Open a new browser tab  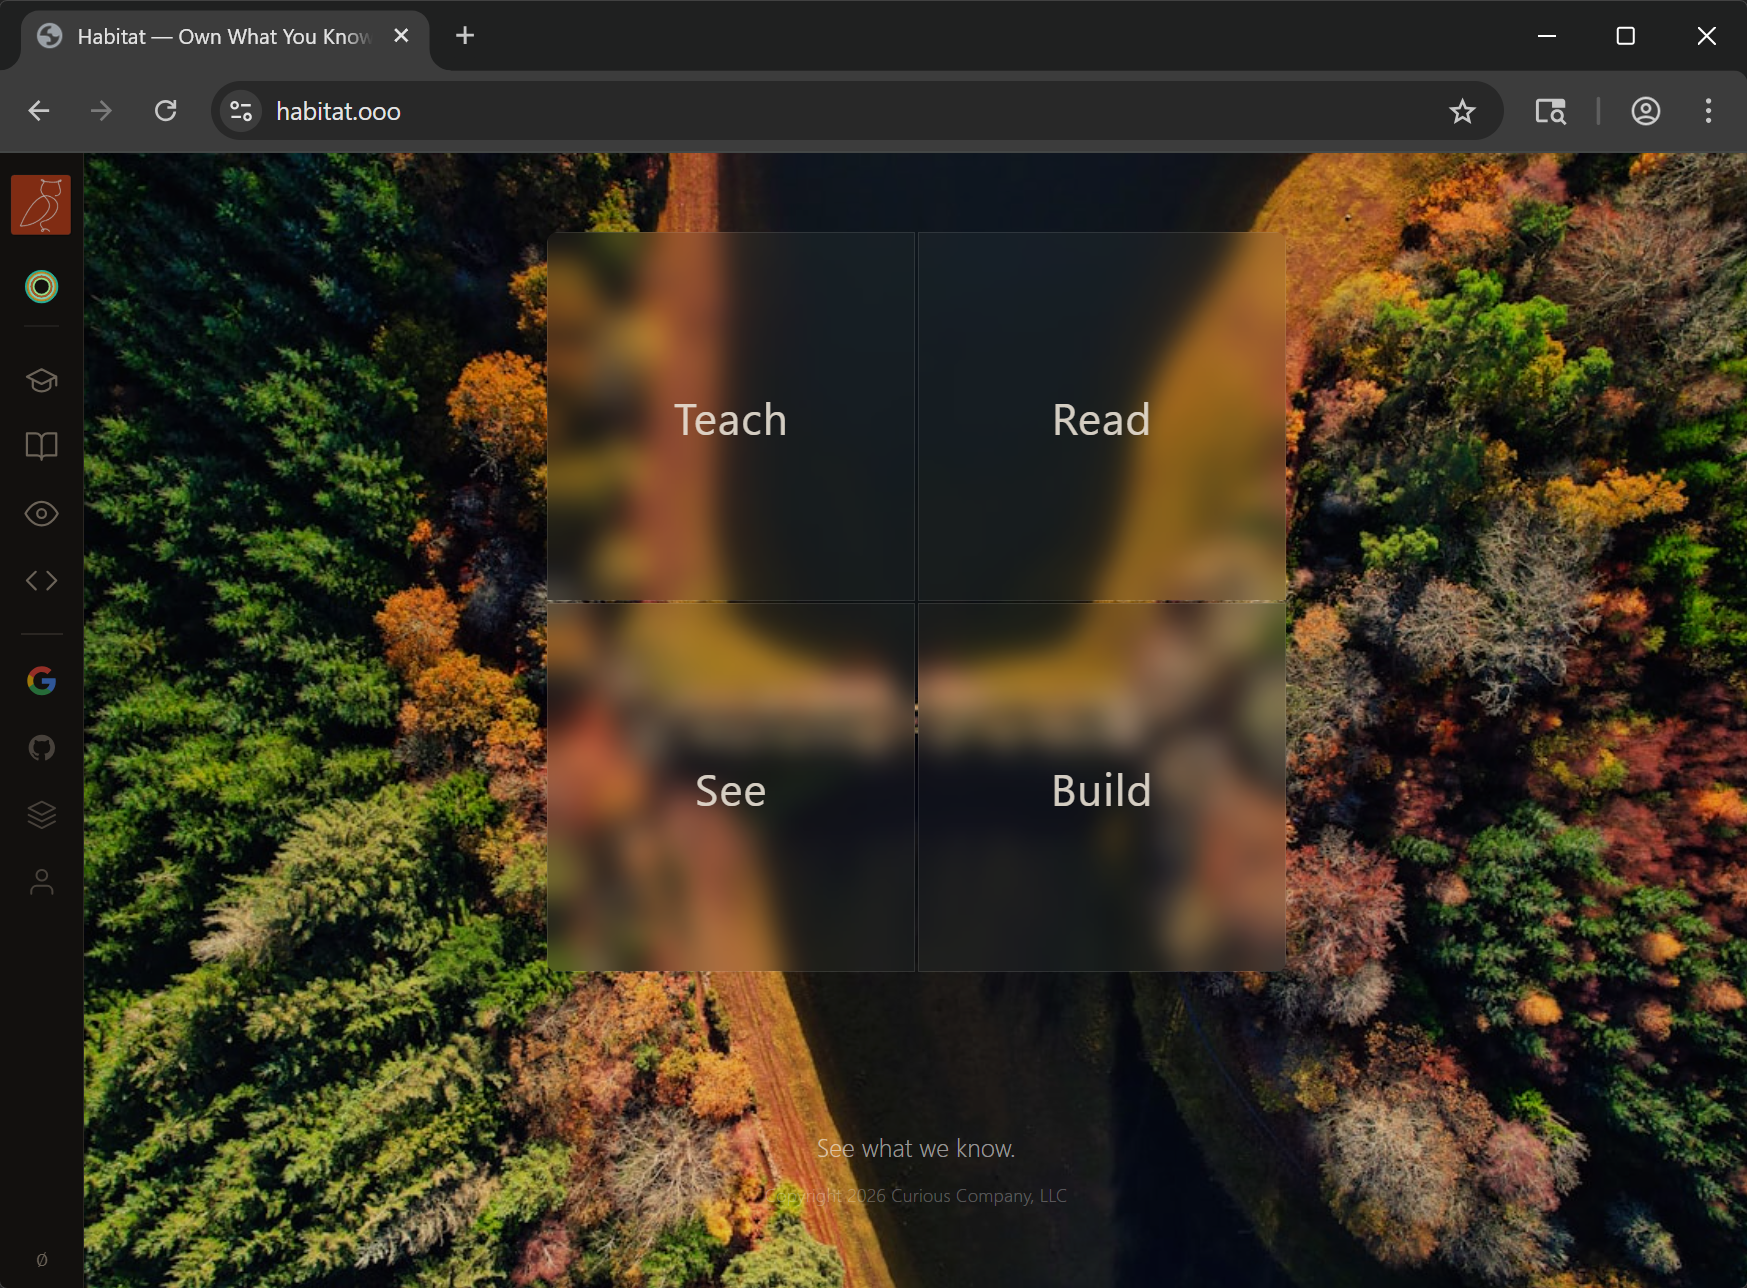465,36
